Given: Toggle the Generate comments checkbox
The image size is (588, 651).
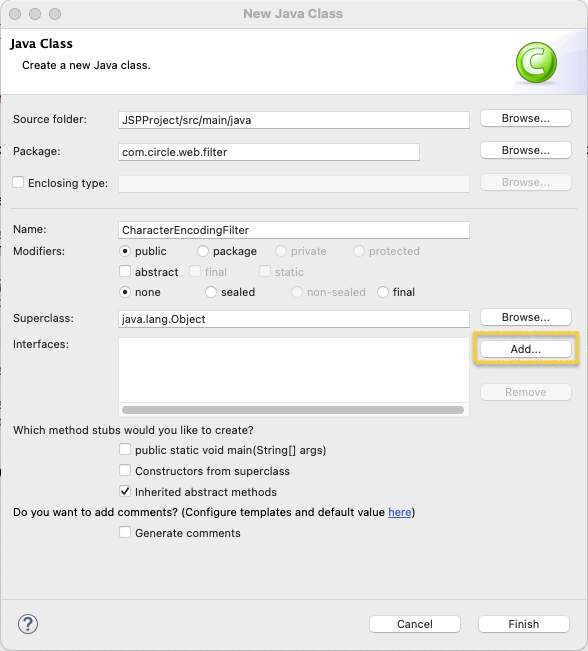Looking at the screenshot, I should click(125, 533).
